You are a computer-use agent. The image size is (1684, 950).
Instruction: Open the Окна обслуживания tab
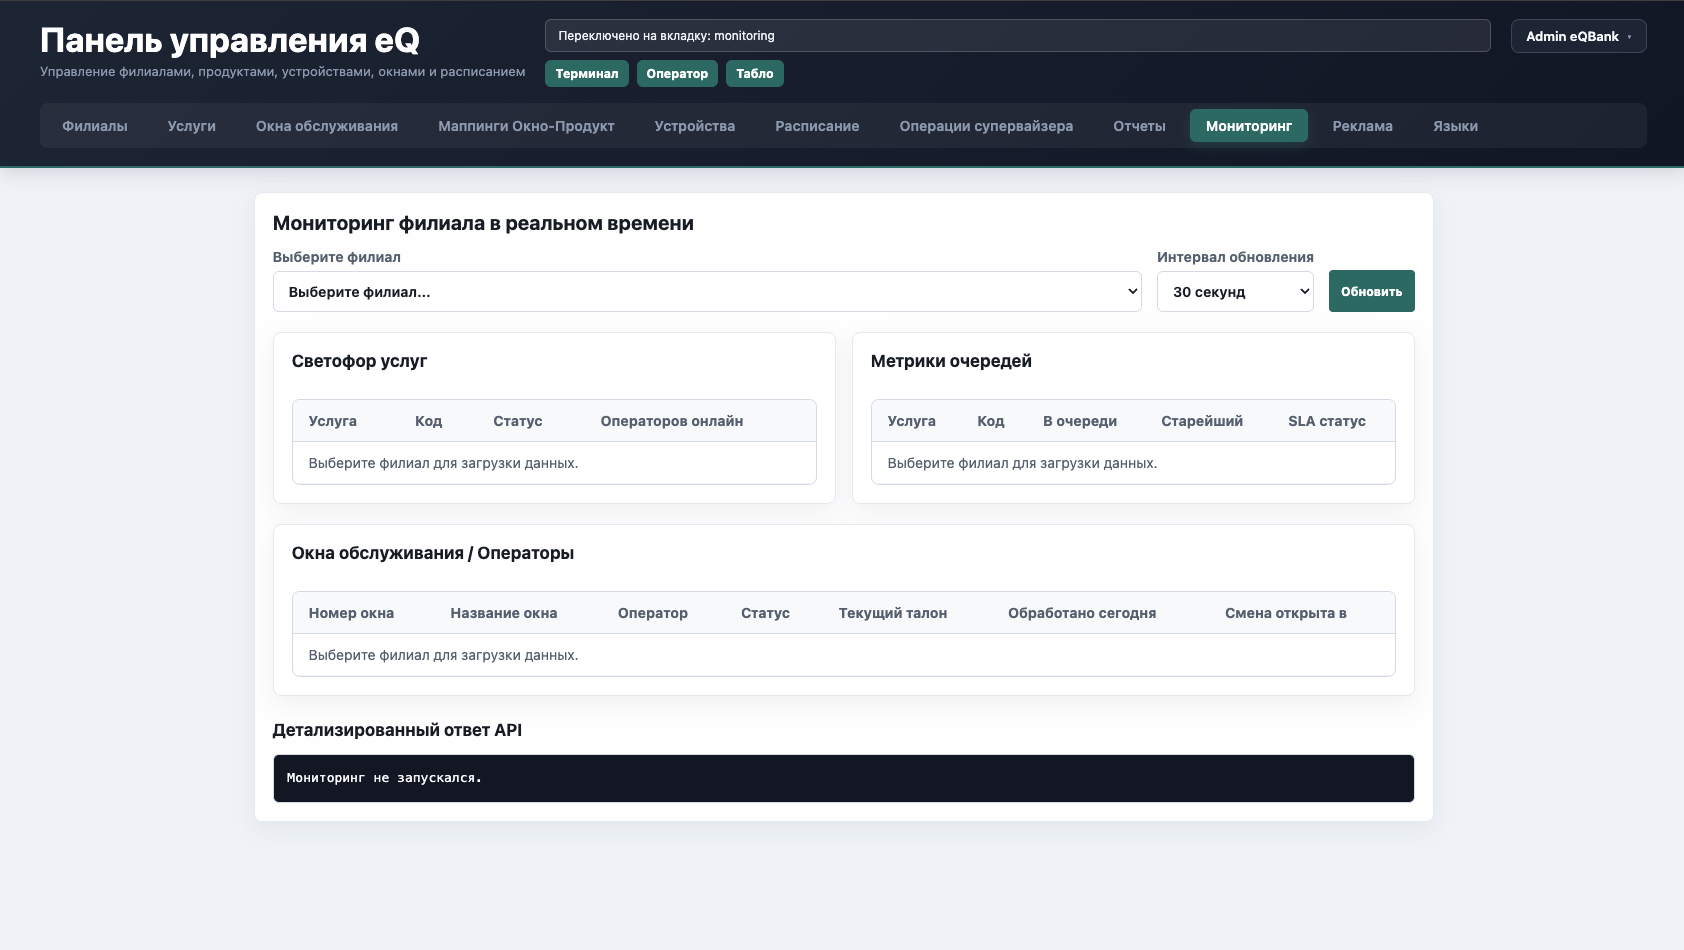(327, 126)
